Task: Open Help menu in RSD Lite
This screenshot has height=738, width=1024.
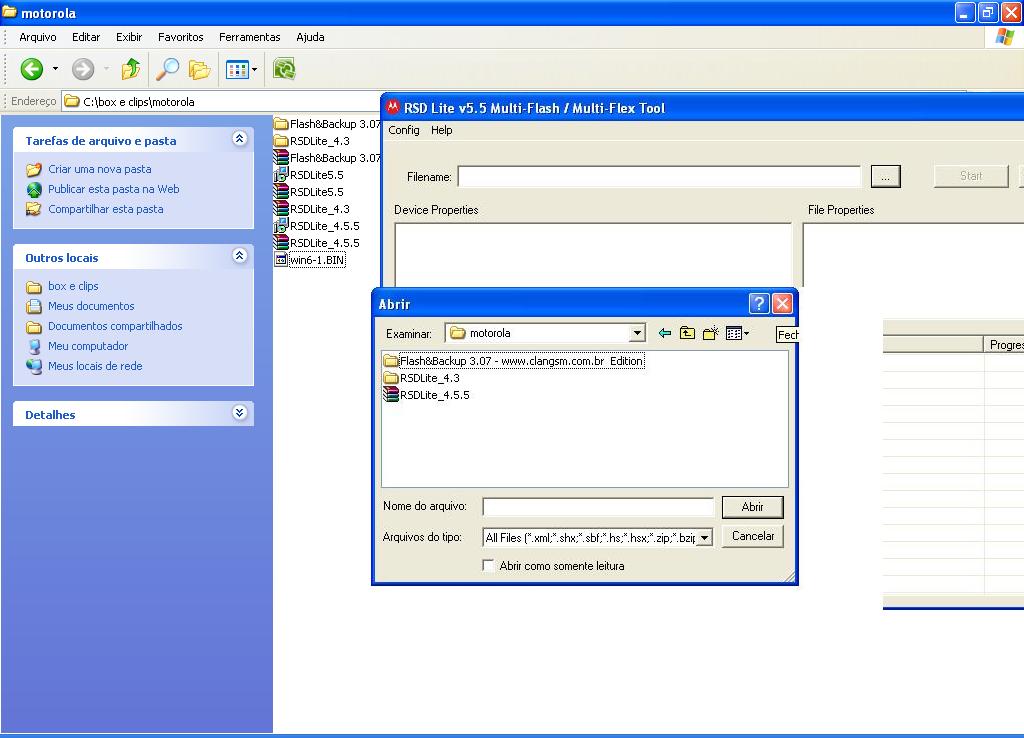Action: click(x=441, y=130)
